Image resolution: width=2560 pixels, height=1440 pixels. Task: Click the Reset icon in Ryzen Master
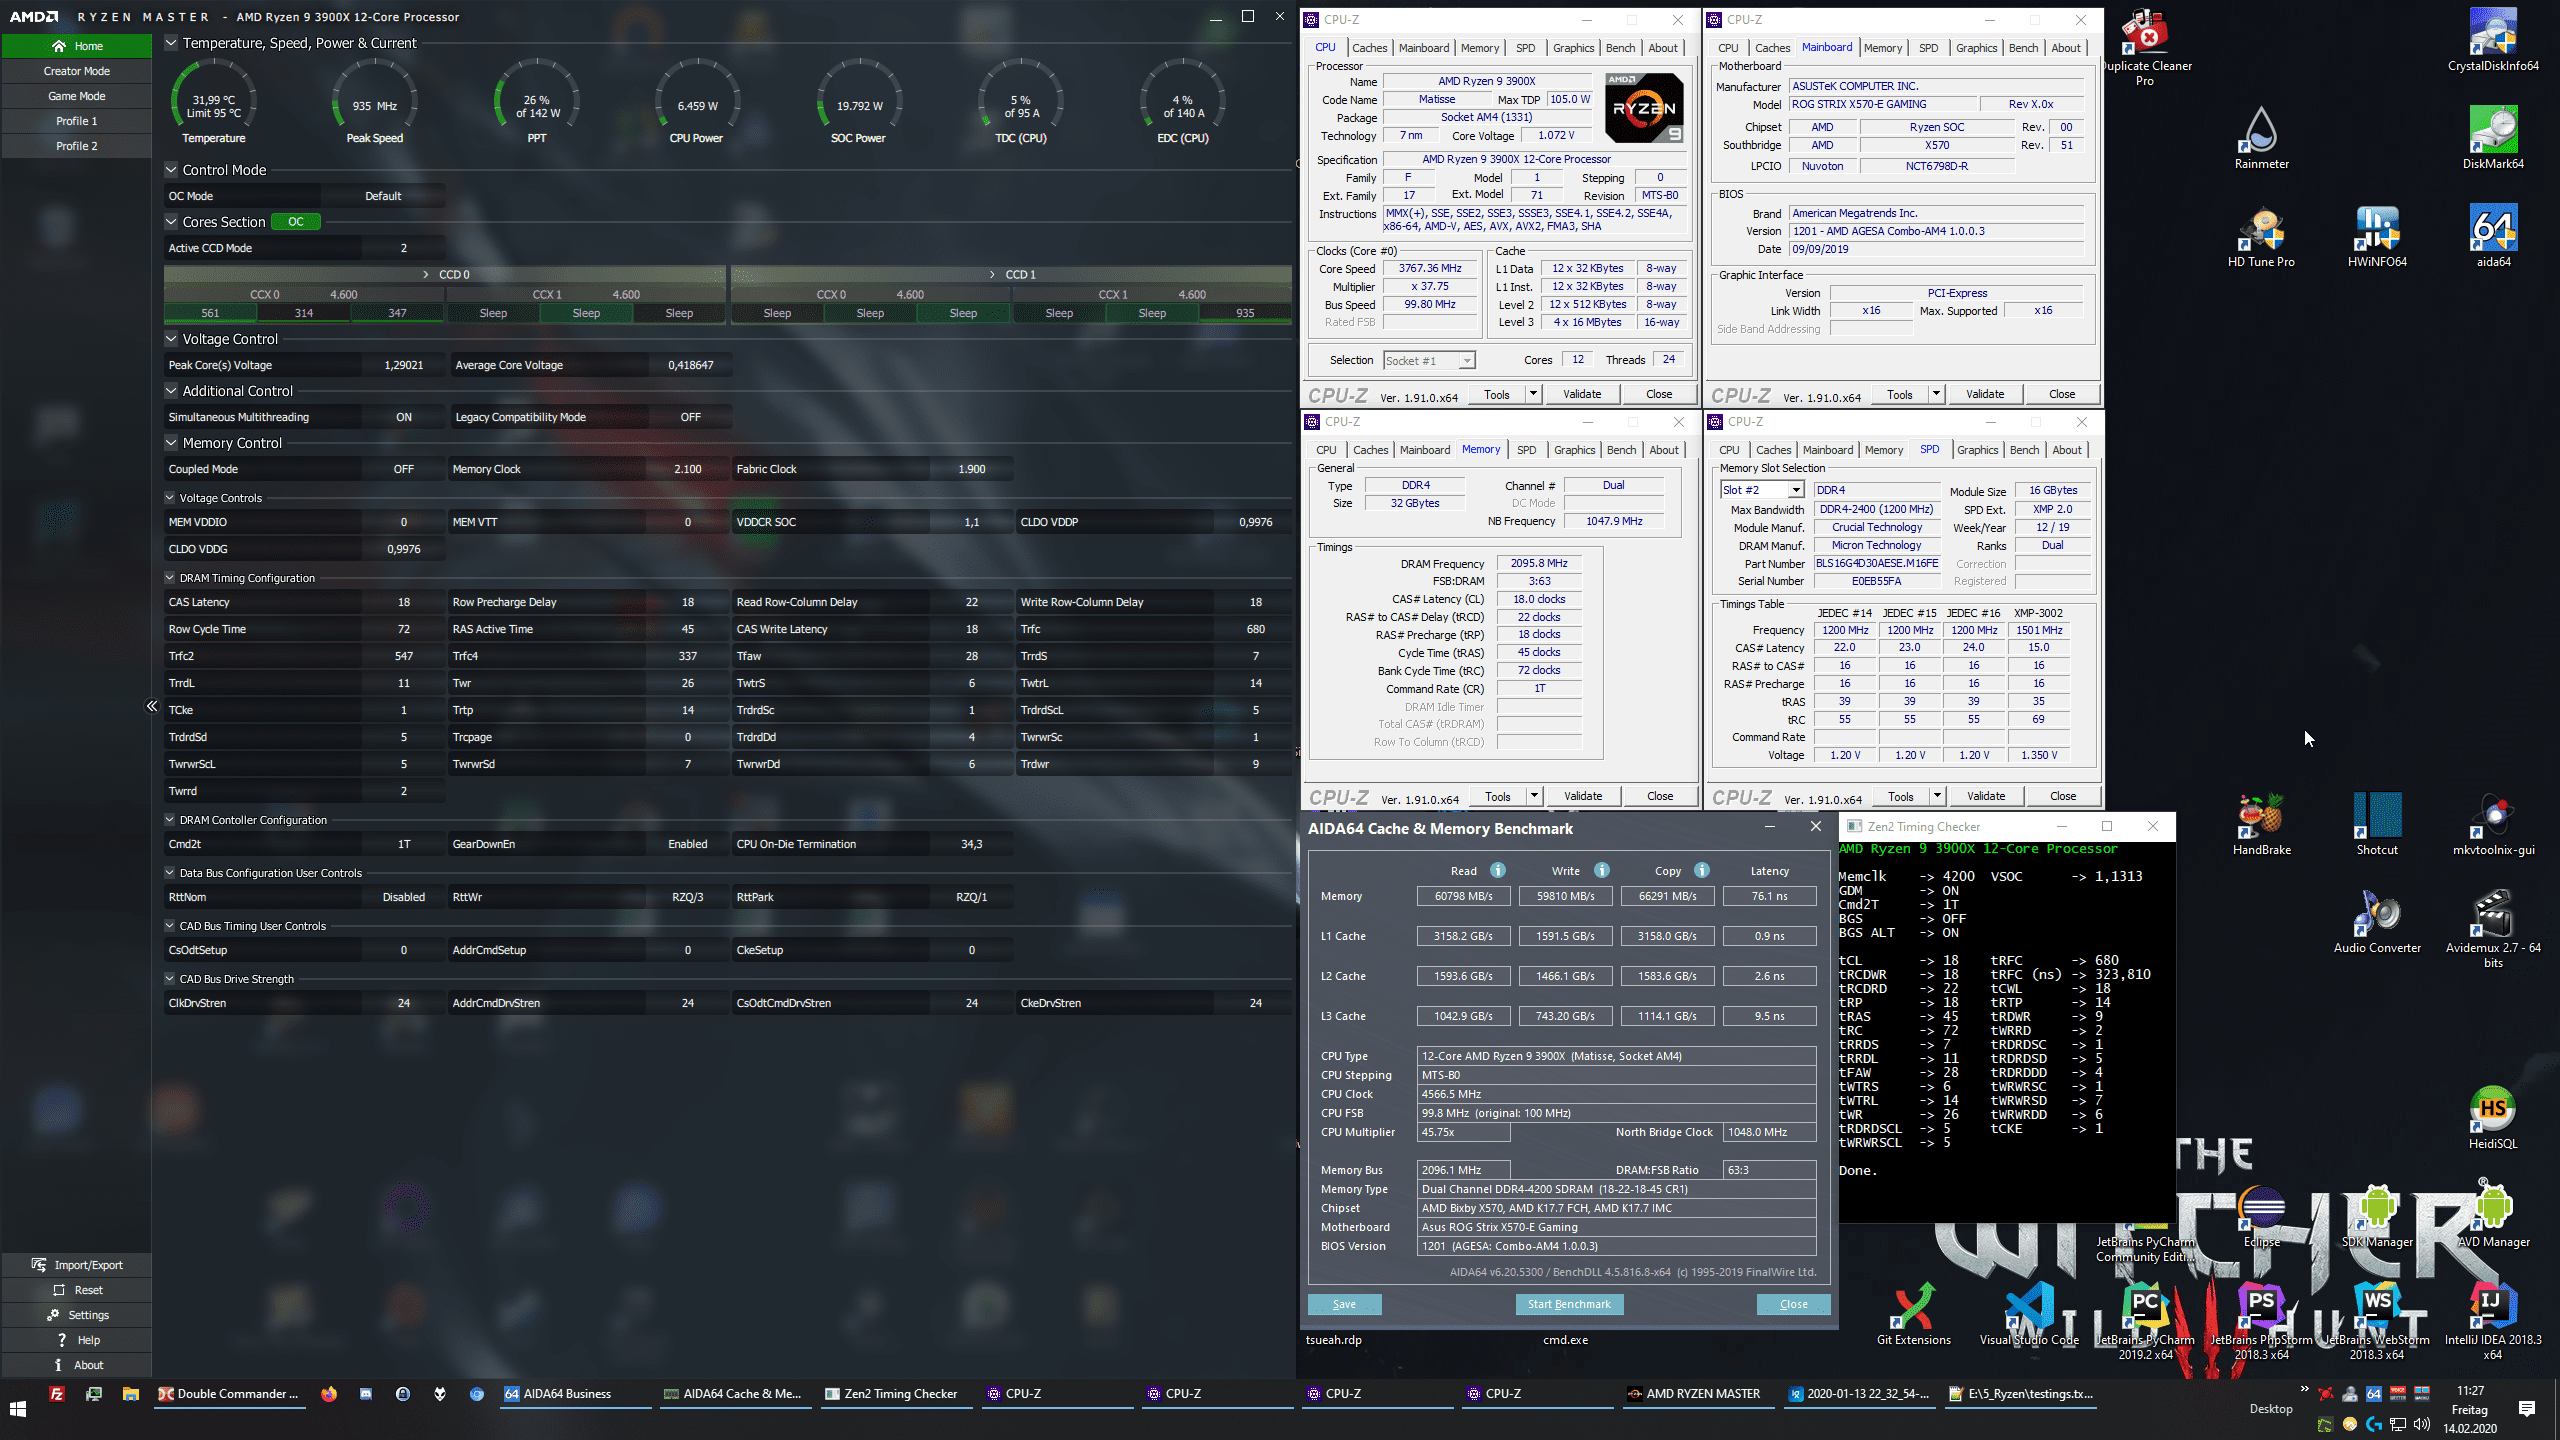coord(59,1290)
